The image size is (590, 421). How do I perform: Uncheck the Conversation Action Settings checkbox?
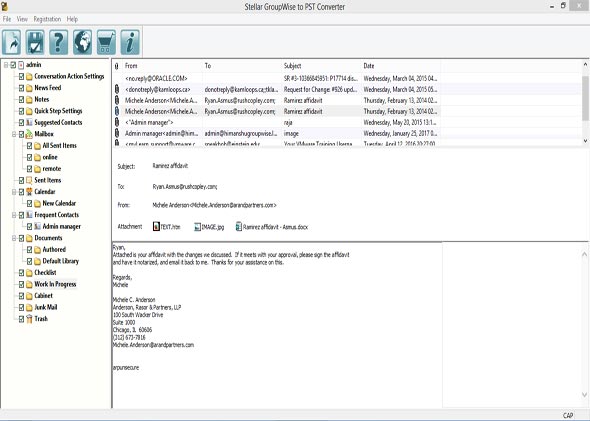(x=21, y=76)
